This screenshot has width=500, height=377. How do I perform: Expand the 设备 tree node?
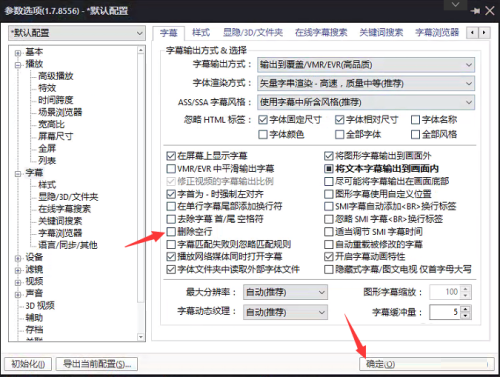pyautogui.click(x=18, y=258)
